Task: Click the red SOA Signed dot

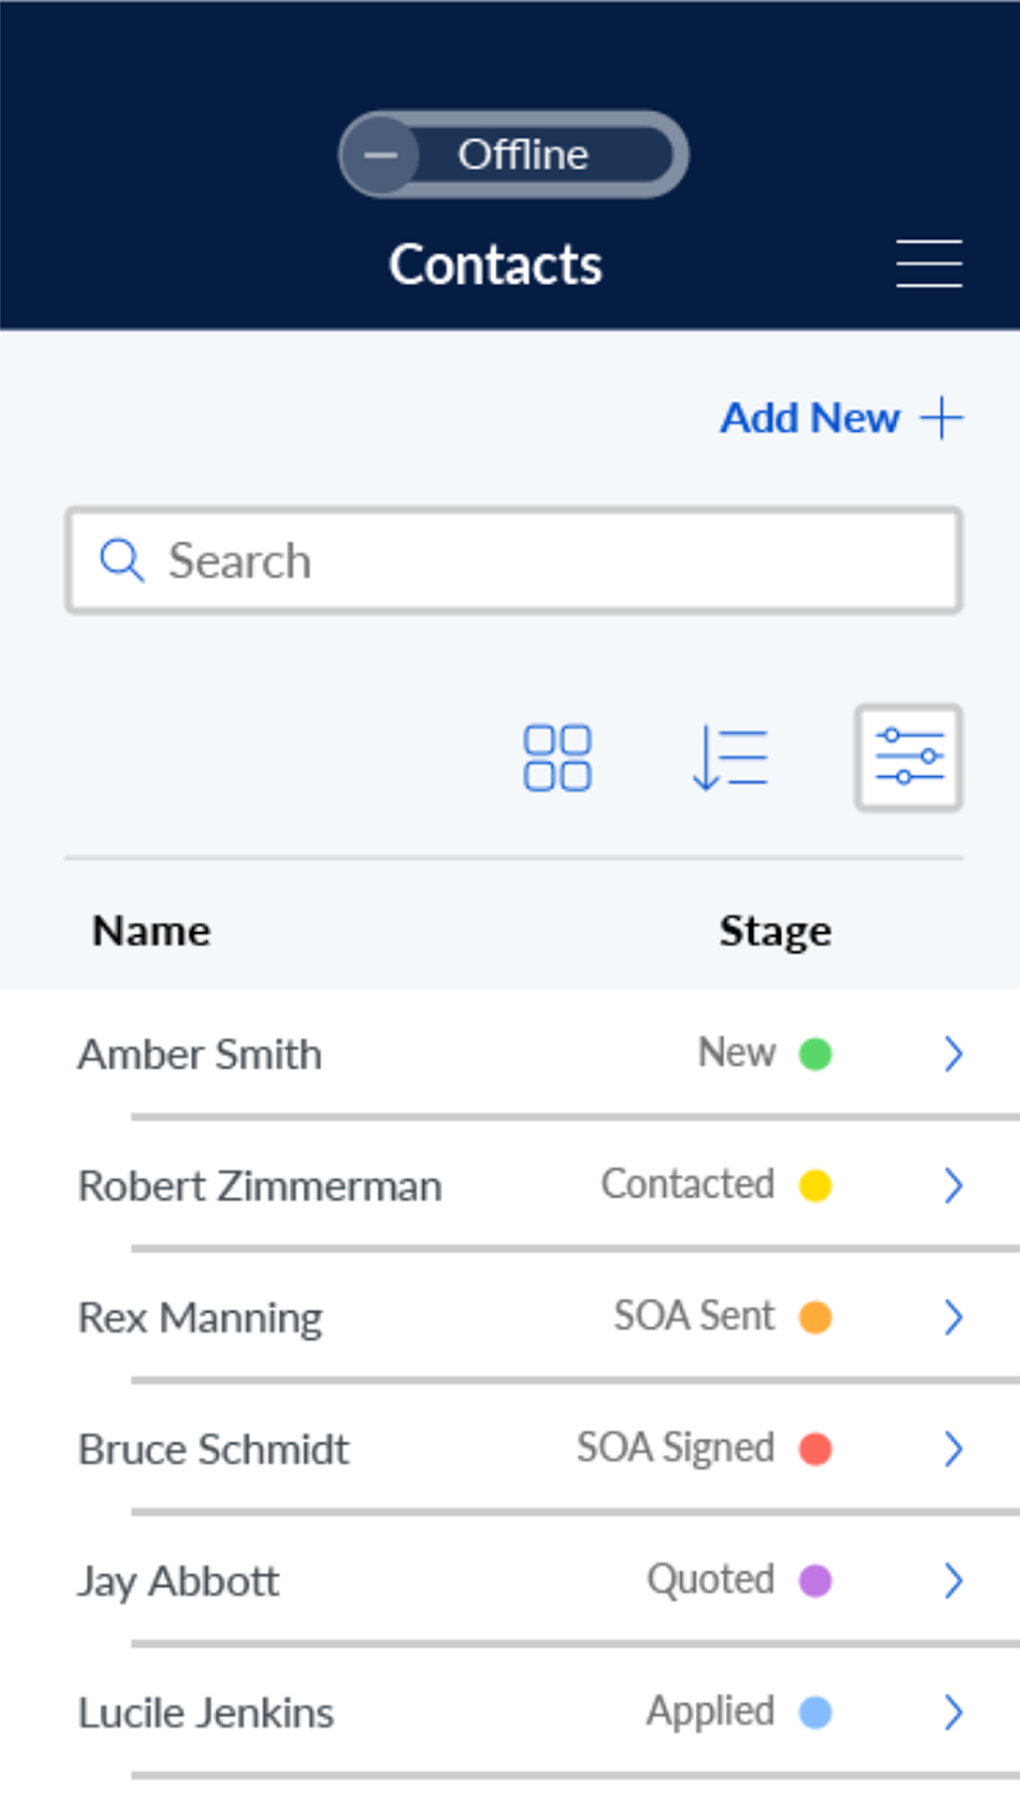Action: coord(815,1449)
